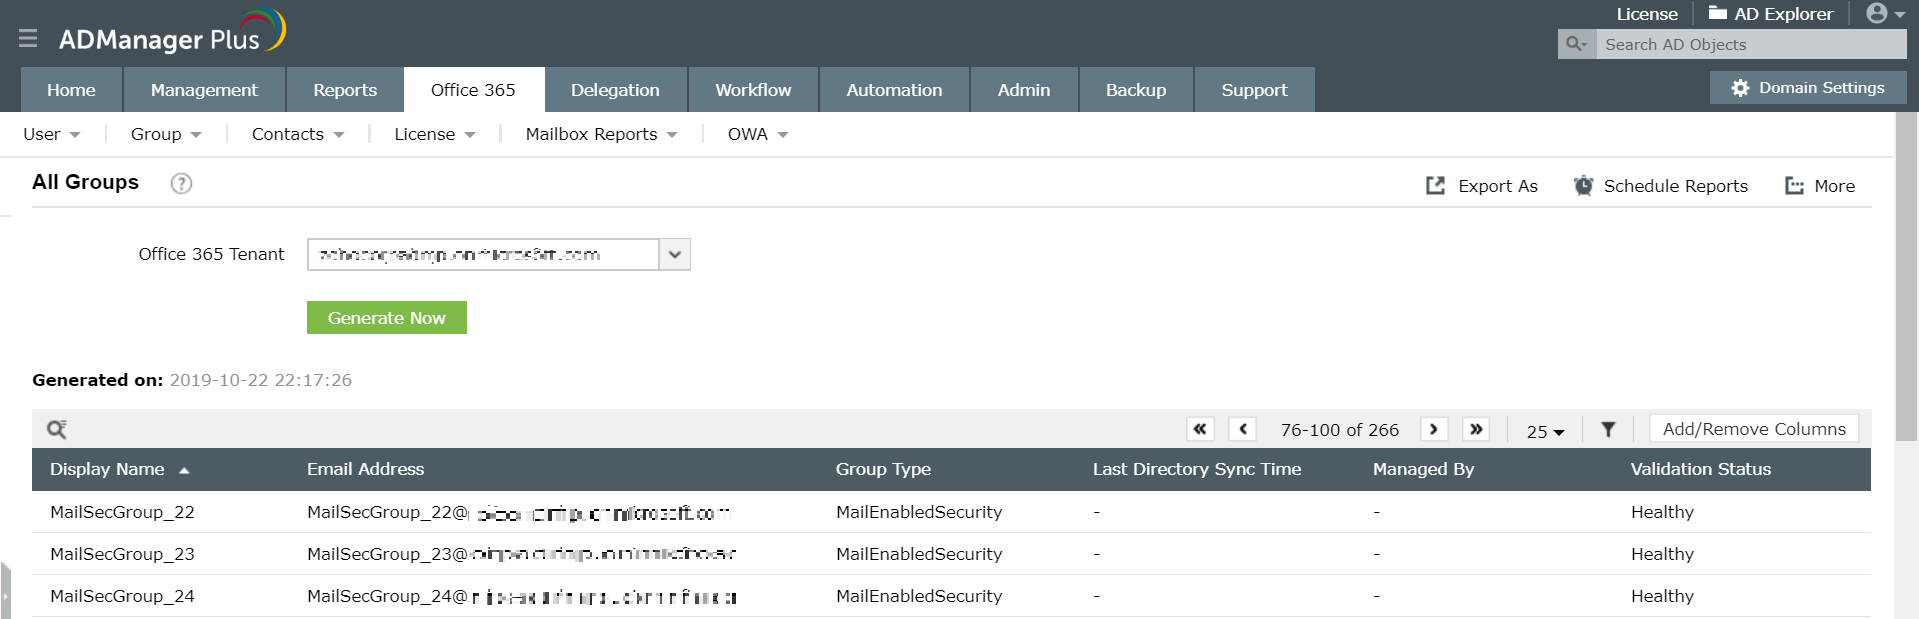Open the user account icon menu

point(1884,14)
